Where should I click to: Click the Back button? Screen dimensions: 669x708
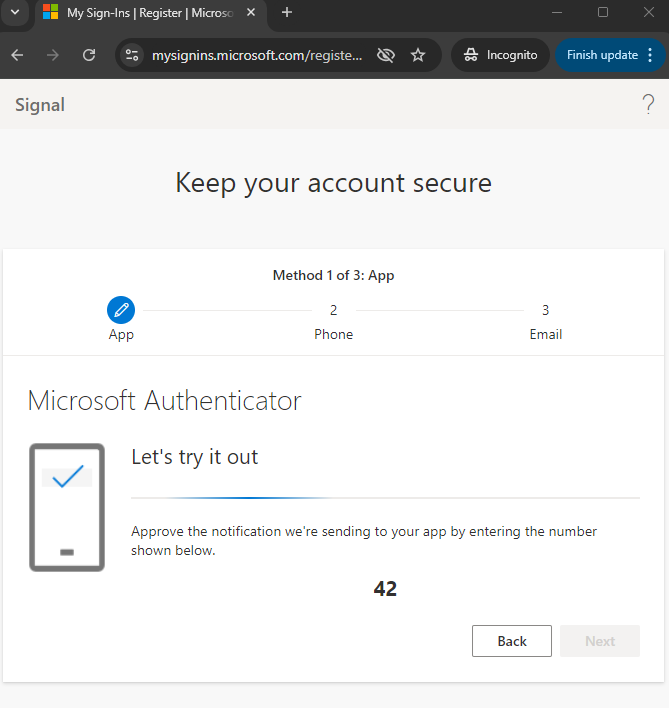[511, 641]
